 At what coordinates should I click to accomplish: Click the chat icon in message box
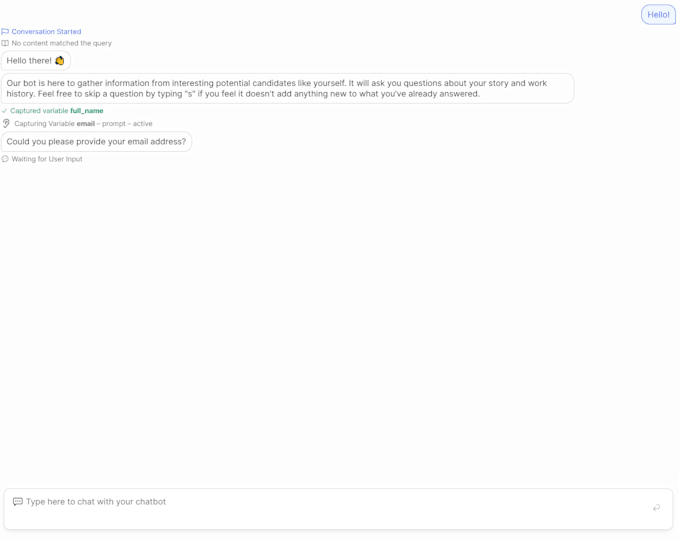coord(18,502)
